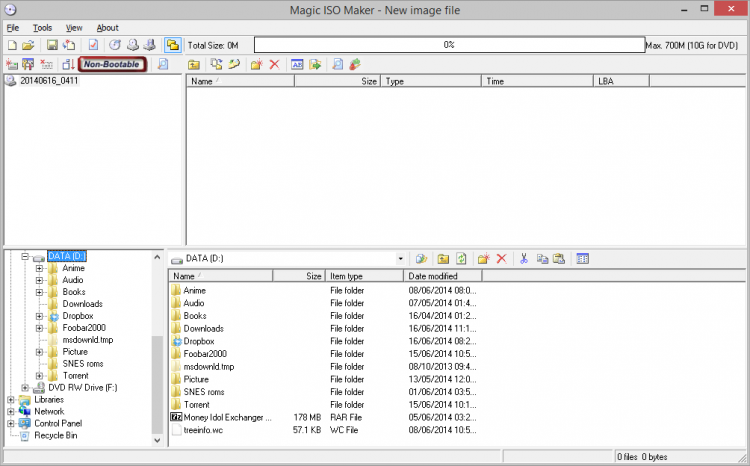Screen dimensions: 750x466
Task: Select SNES roms in folder tree
Action: coord(83,364)
